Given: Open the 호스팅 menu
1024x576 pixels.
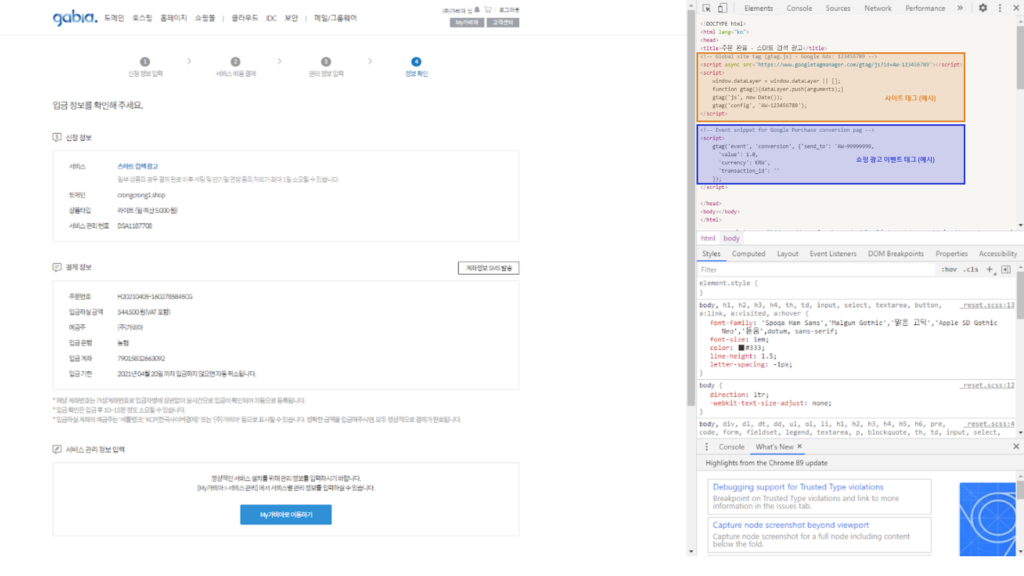Looking at the screenshot, I should 142,18.
